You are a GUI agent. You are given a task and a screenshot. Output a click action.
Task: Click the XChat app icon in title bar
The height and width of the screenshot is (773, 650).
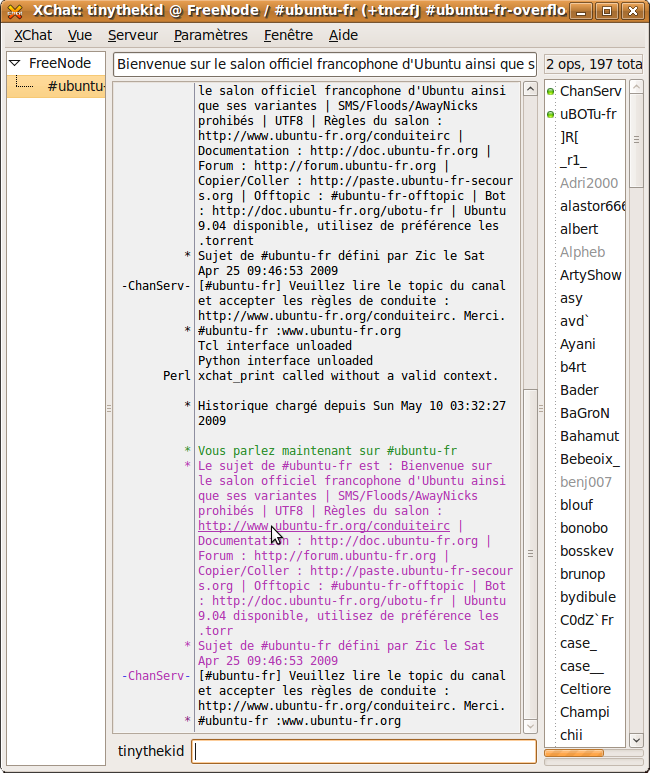pos(15,11)
